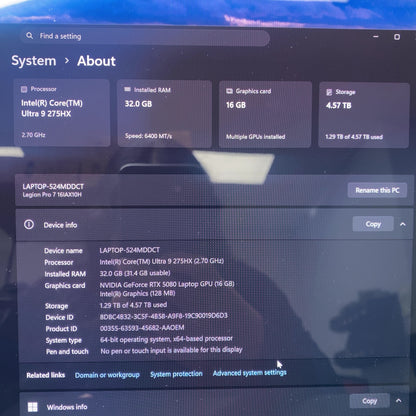The height and width of the screenshot is (416, 416).
Task: Open System protection link
Action: pos(176,374)
